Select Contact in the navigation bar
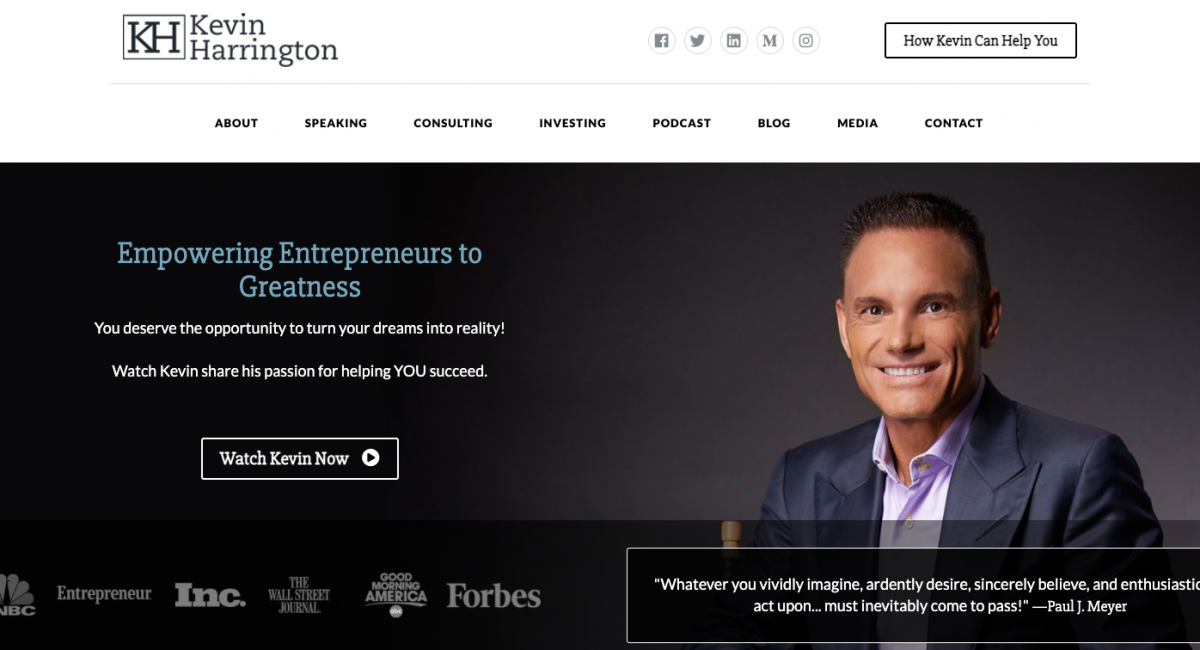 click(953, 123)
